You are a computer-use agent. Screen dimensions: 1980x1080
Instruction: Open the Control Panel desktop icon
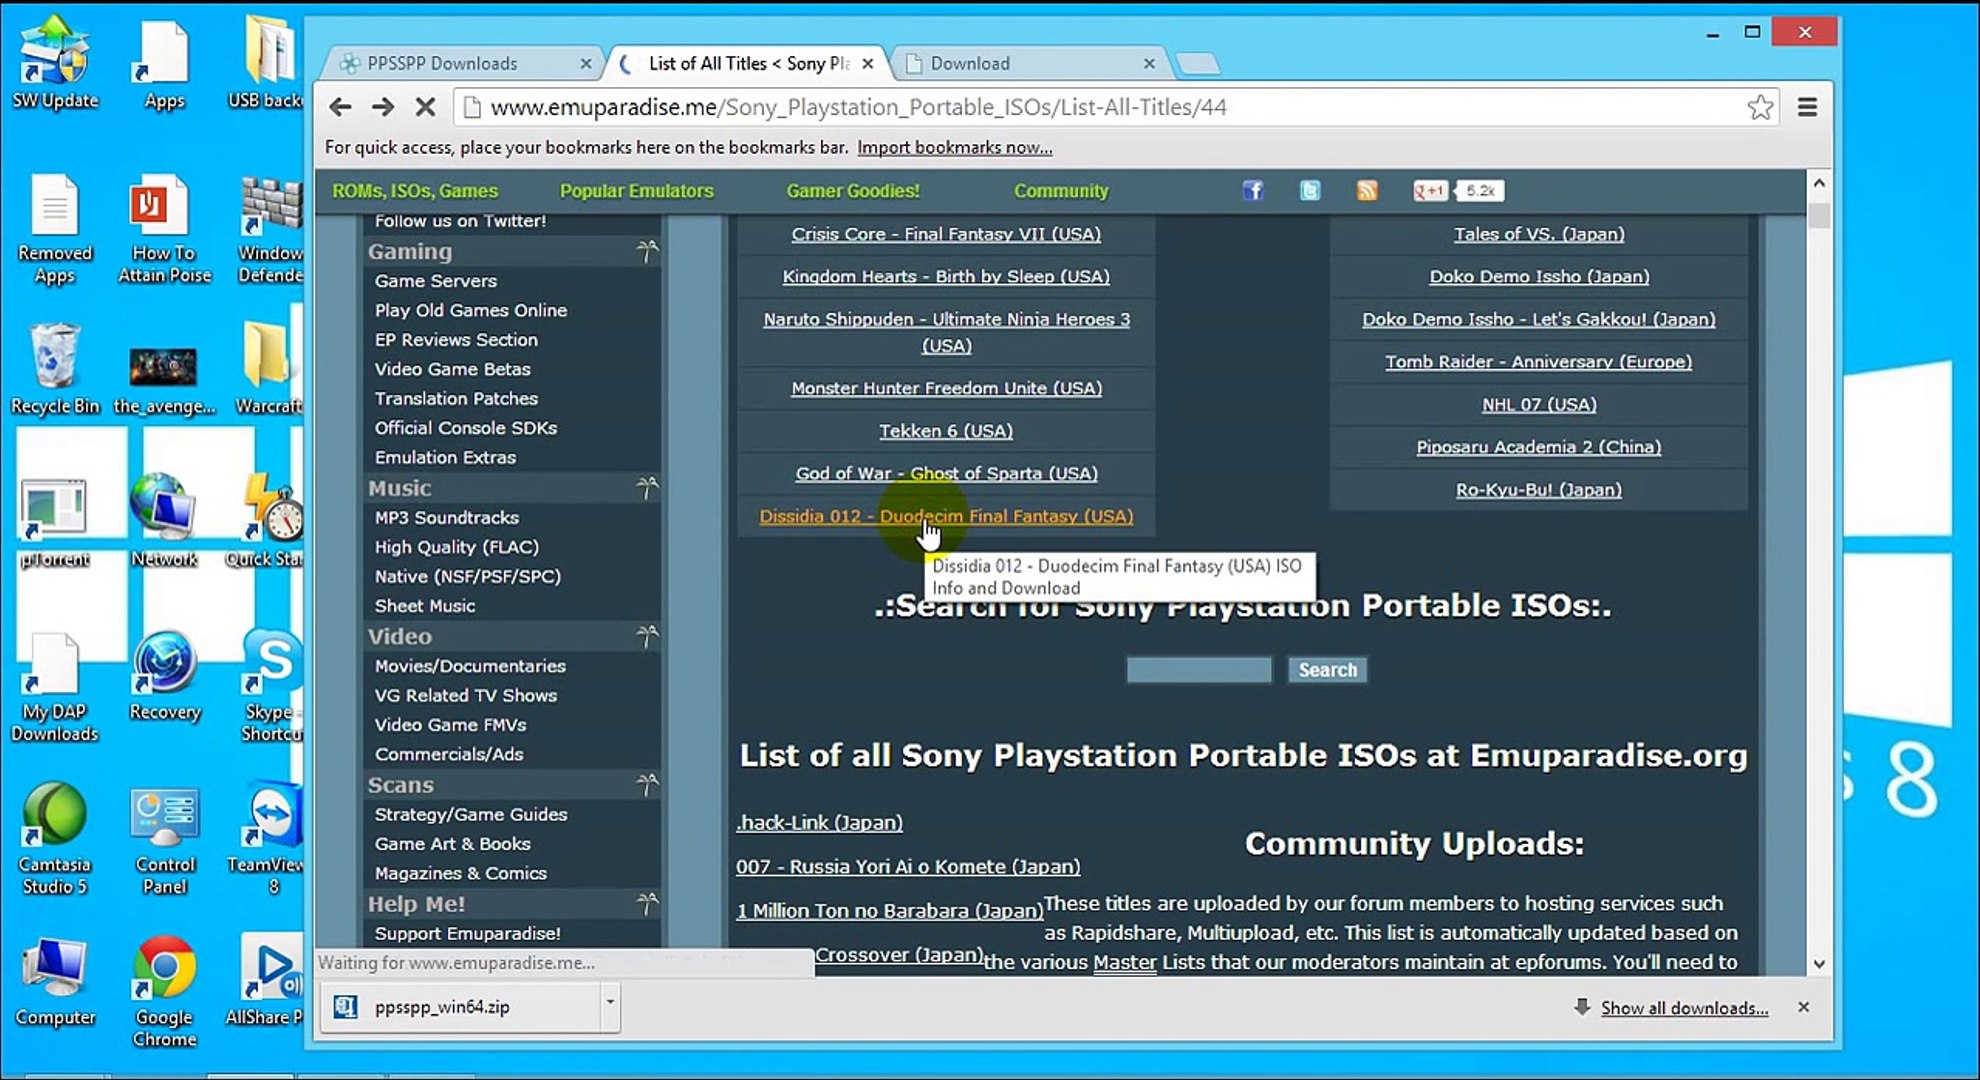tap(165, 838)
